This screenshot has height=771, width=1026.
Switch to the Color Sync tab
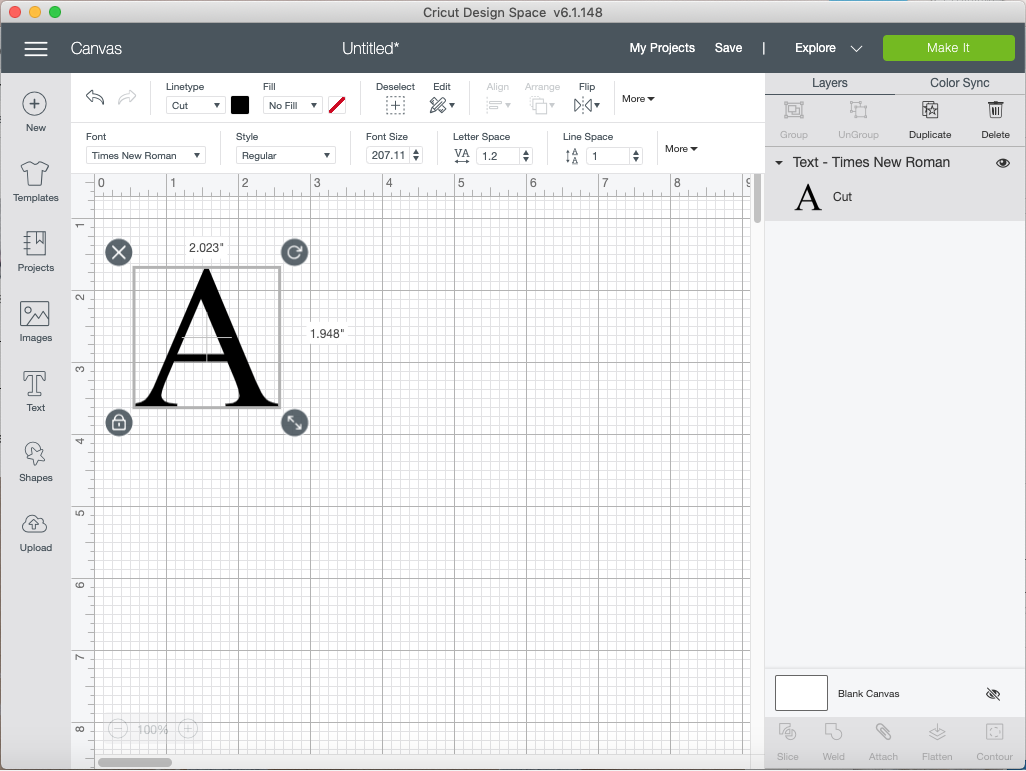959,83
